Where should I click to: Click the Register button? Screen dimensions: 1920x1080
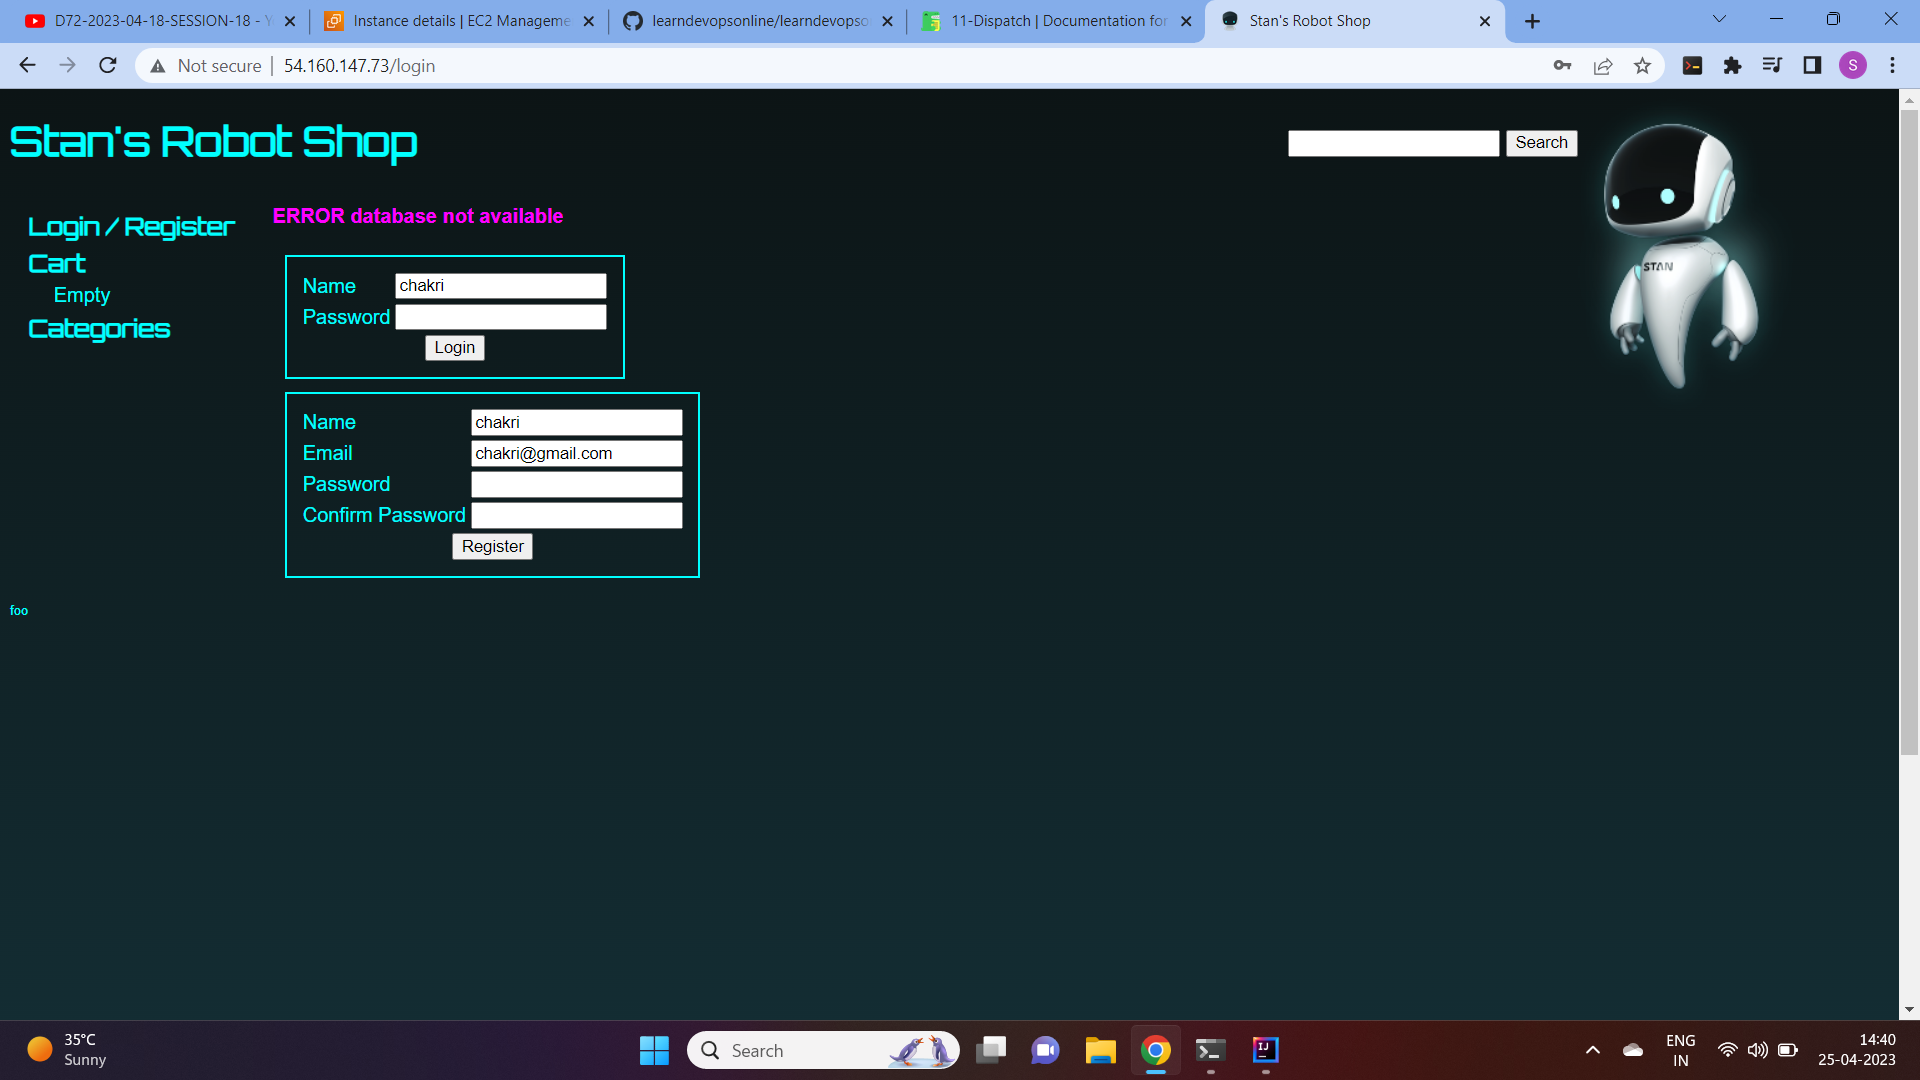click(492, 546)
